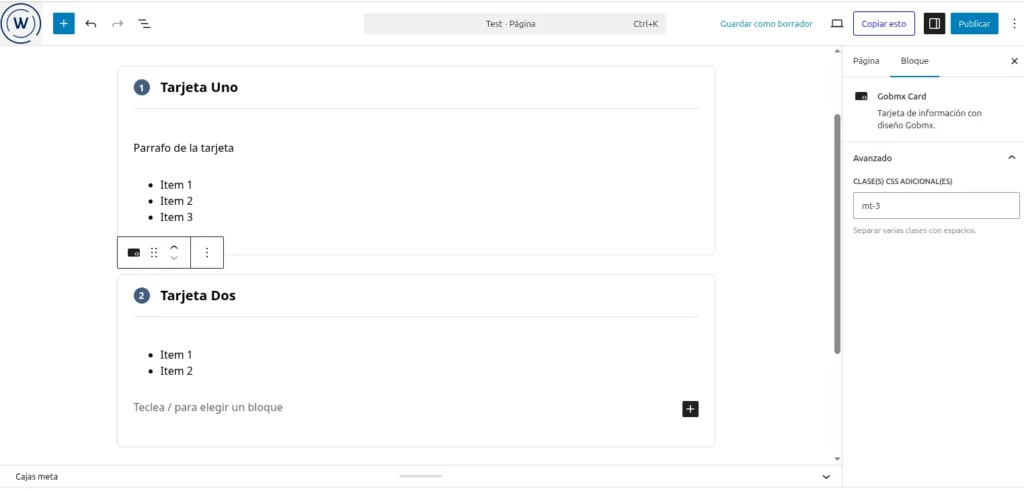Undo the last change

point(91,23)
